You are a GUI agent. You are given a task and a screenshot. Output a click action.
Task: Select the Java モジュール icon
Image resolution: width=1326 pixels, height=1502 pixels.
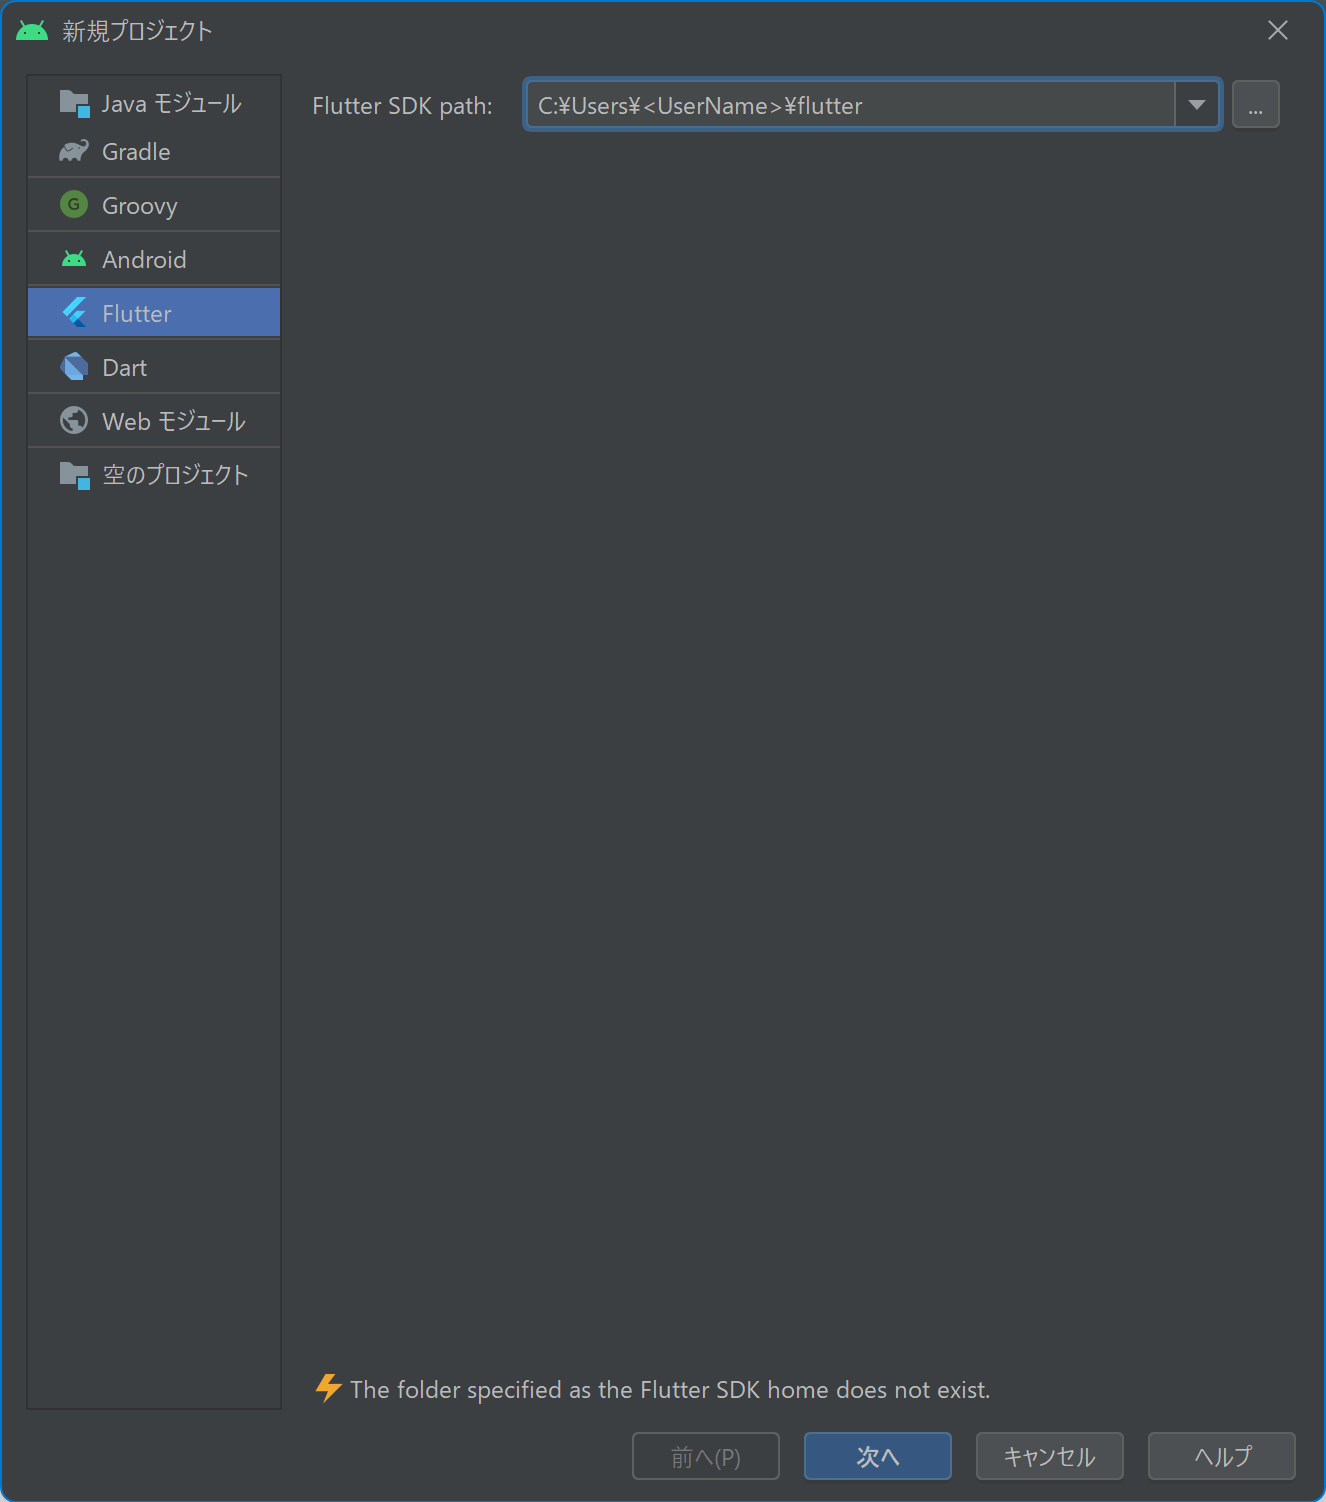pos(74,102)
